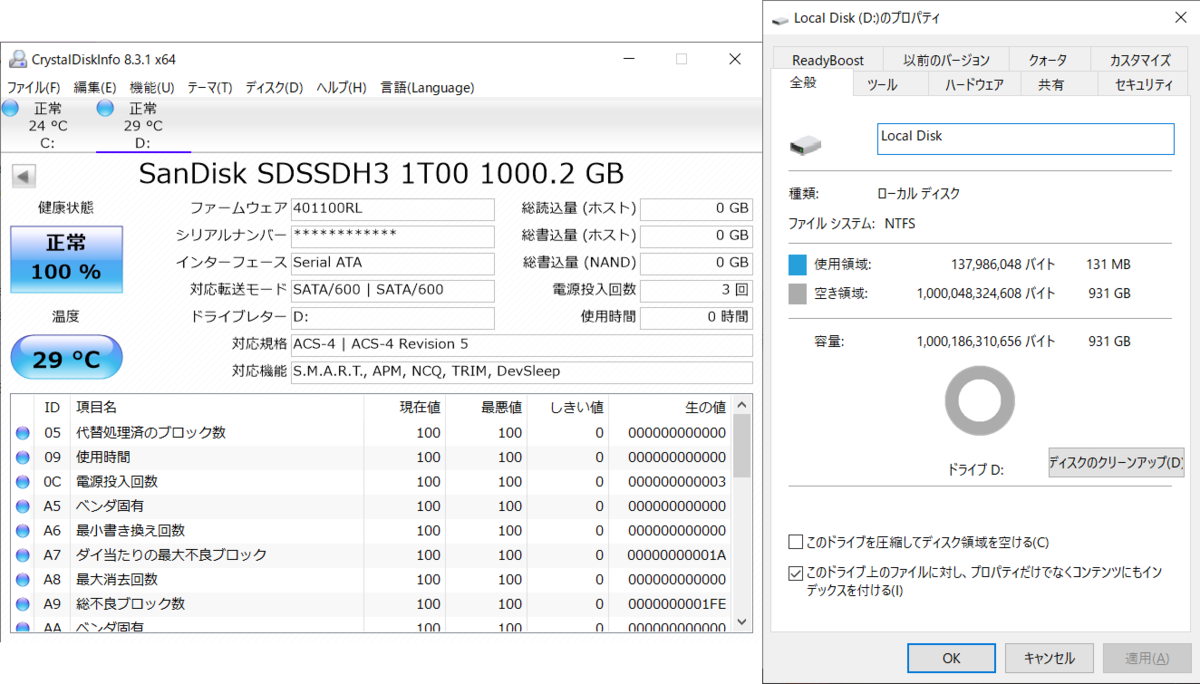1200x684 pixels.
Task: Click the CrystalDiskInfo title bar app icon
Action: (x=18, y=60)
